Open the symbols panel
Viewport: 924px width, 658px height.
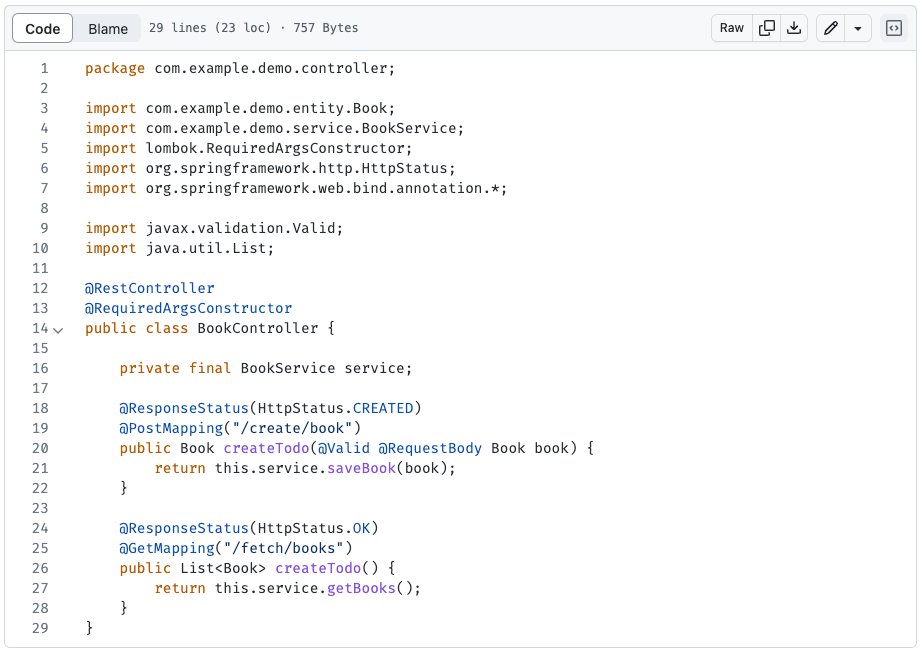[893, 28]
